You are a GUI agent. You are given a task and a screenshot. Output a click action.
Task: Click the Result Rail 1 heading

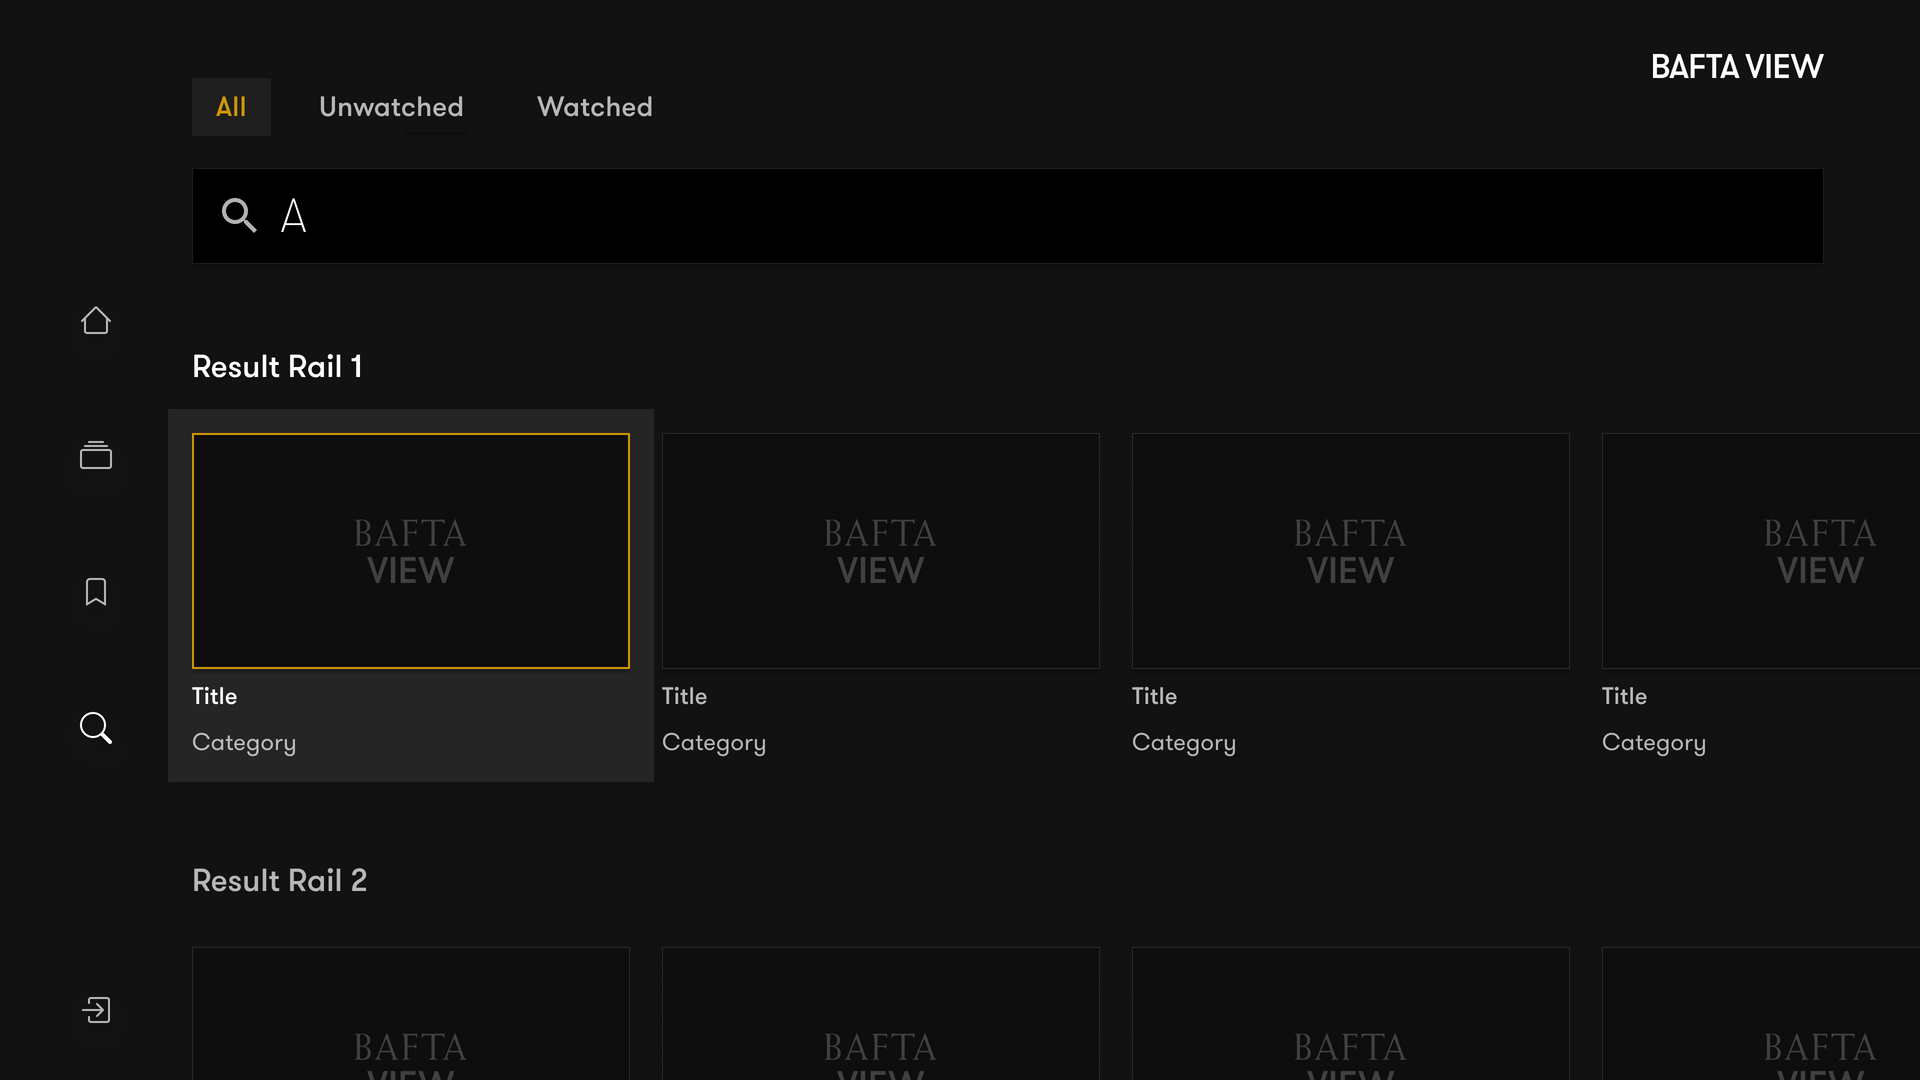point(277,366)
